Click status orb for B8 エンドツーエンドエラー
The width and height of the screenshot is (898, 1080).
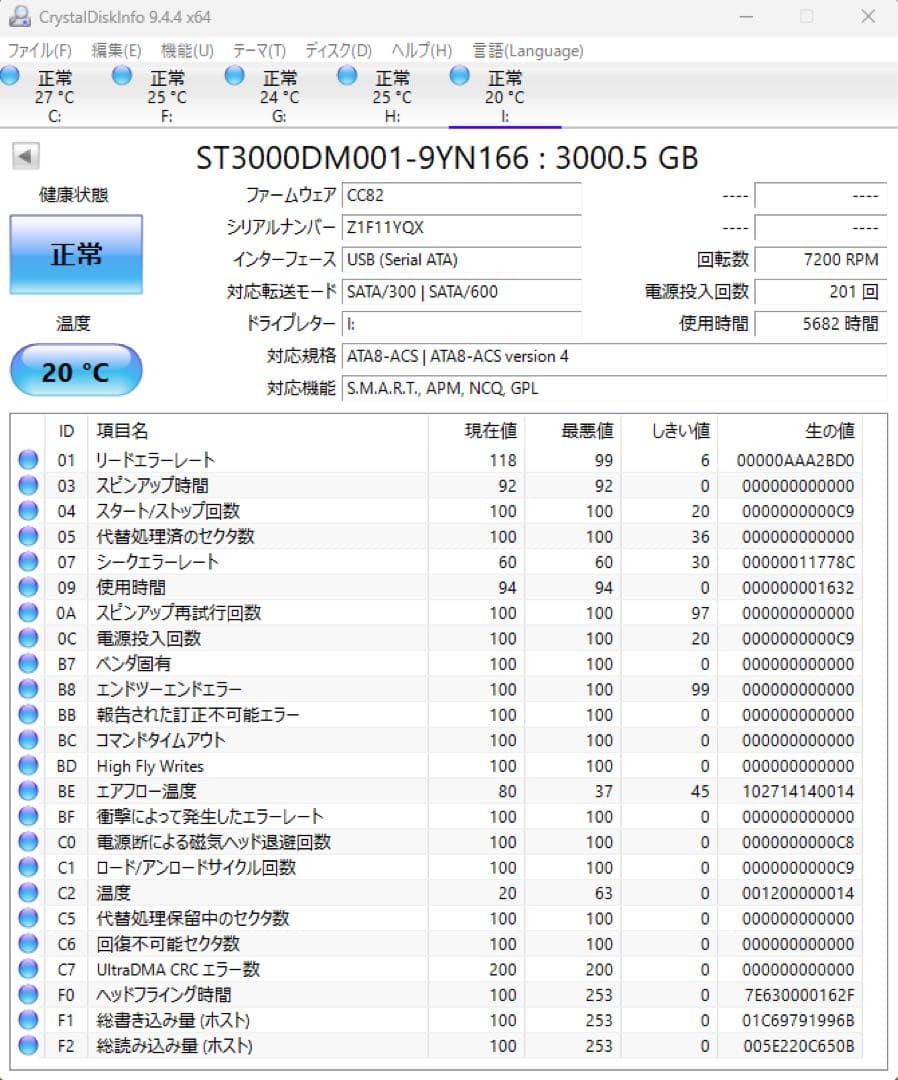28,689
